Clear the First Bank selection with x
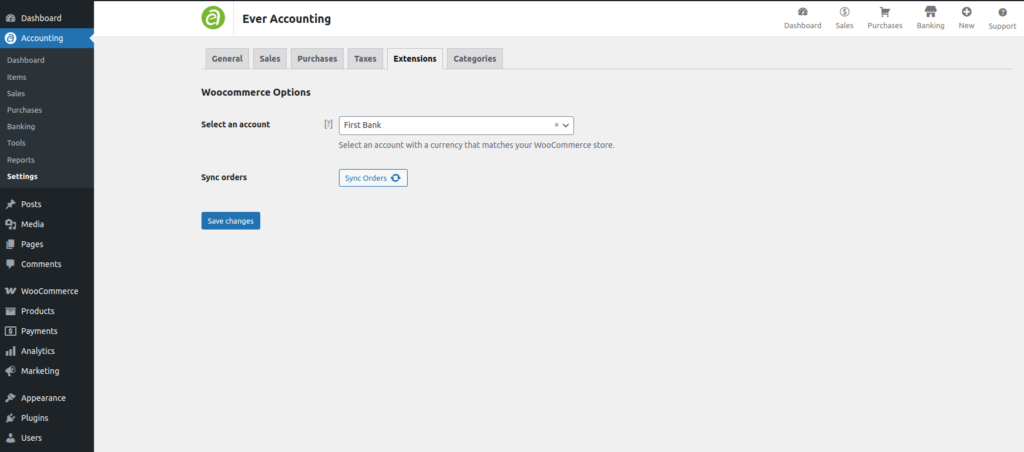 pos(556,125)
